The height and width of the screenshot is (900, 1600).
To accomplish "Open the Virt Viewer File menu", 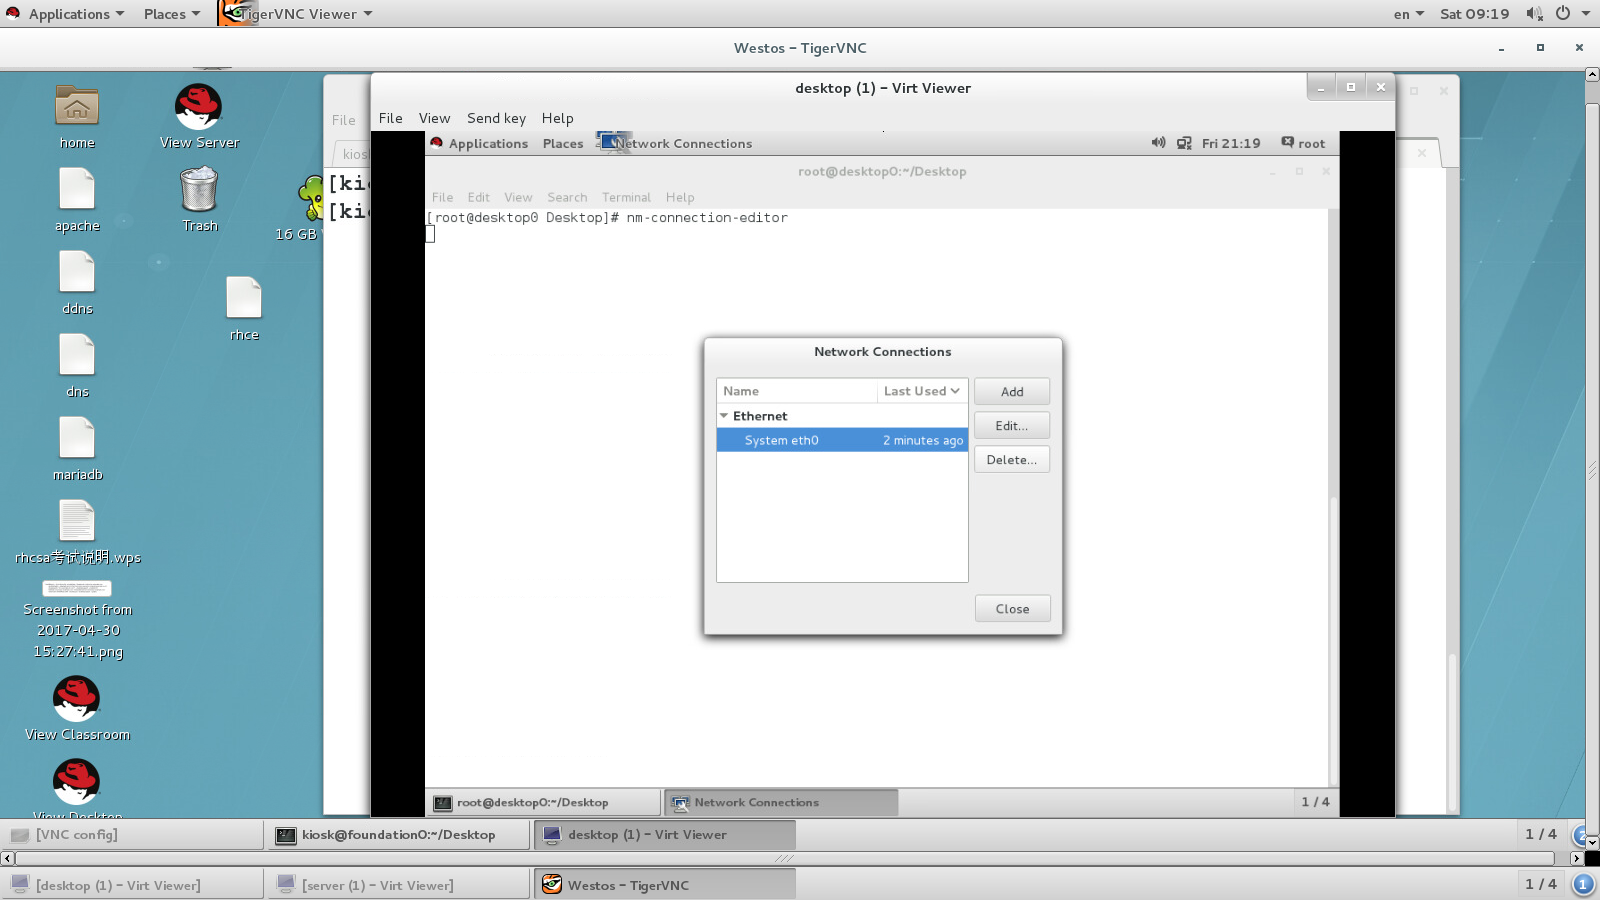I will tap(390, 118).
